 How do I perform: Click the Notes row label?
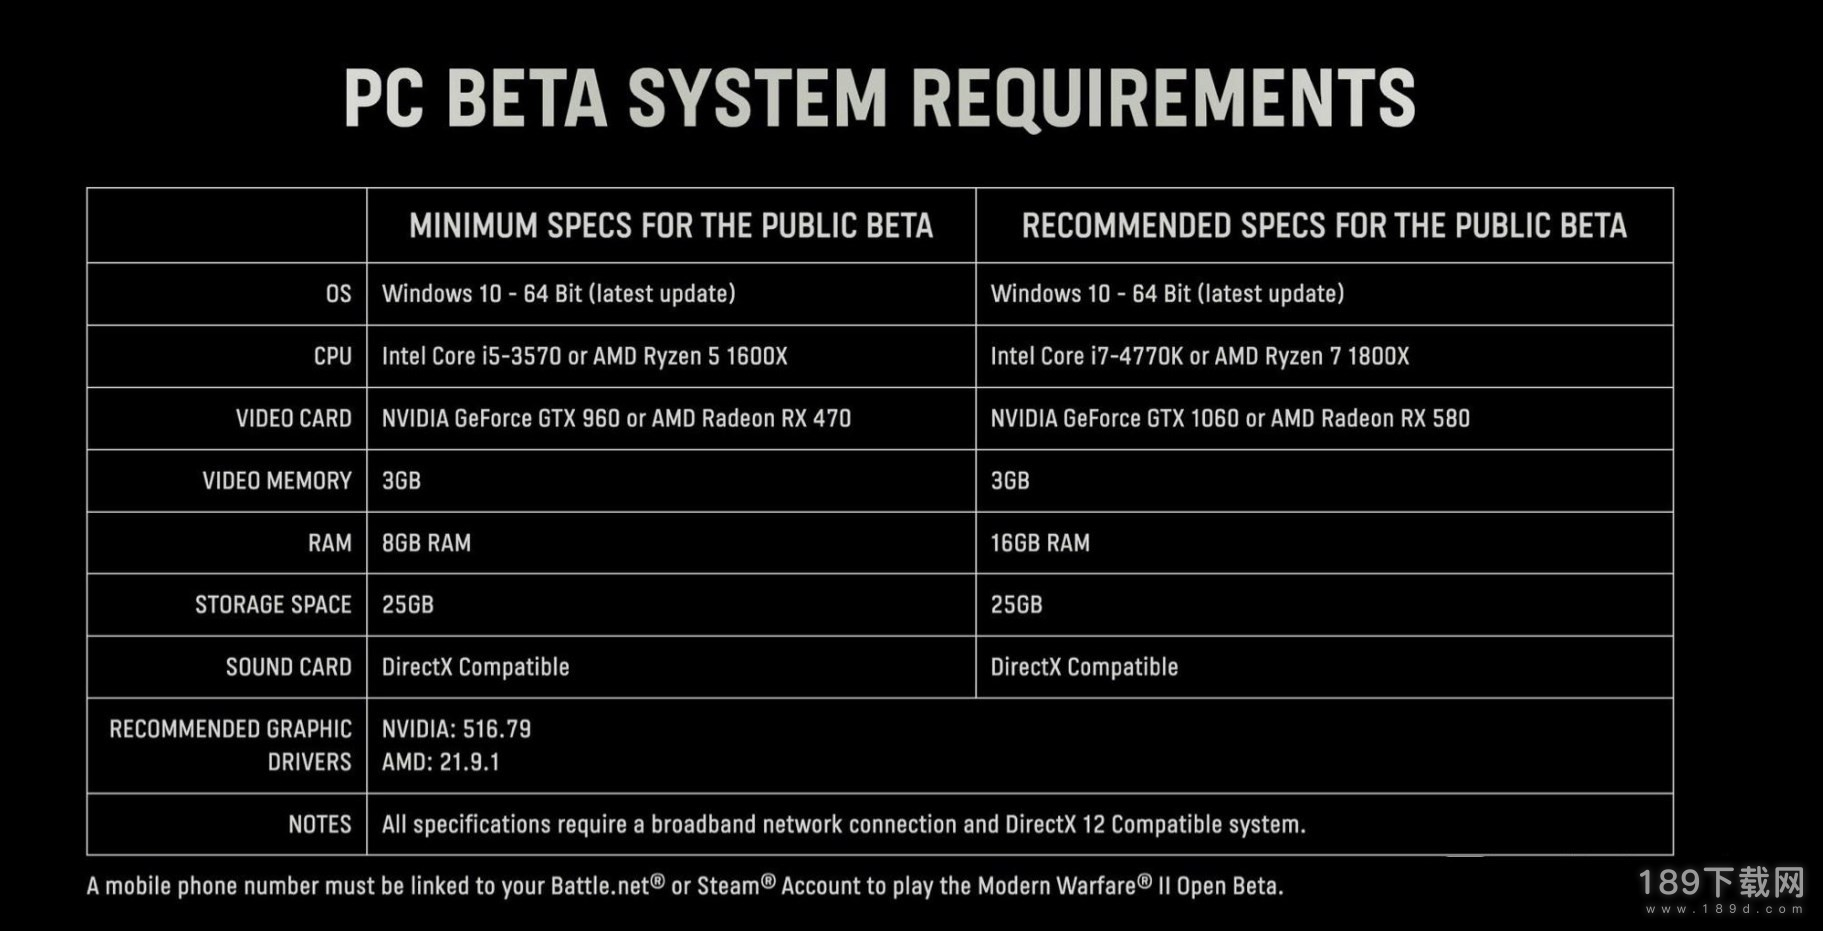click(319, 824)
